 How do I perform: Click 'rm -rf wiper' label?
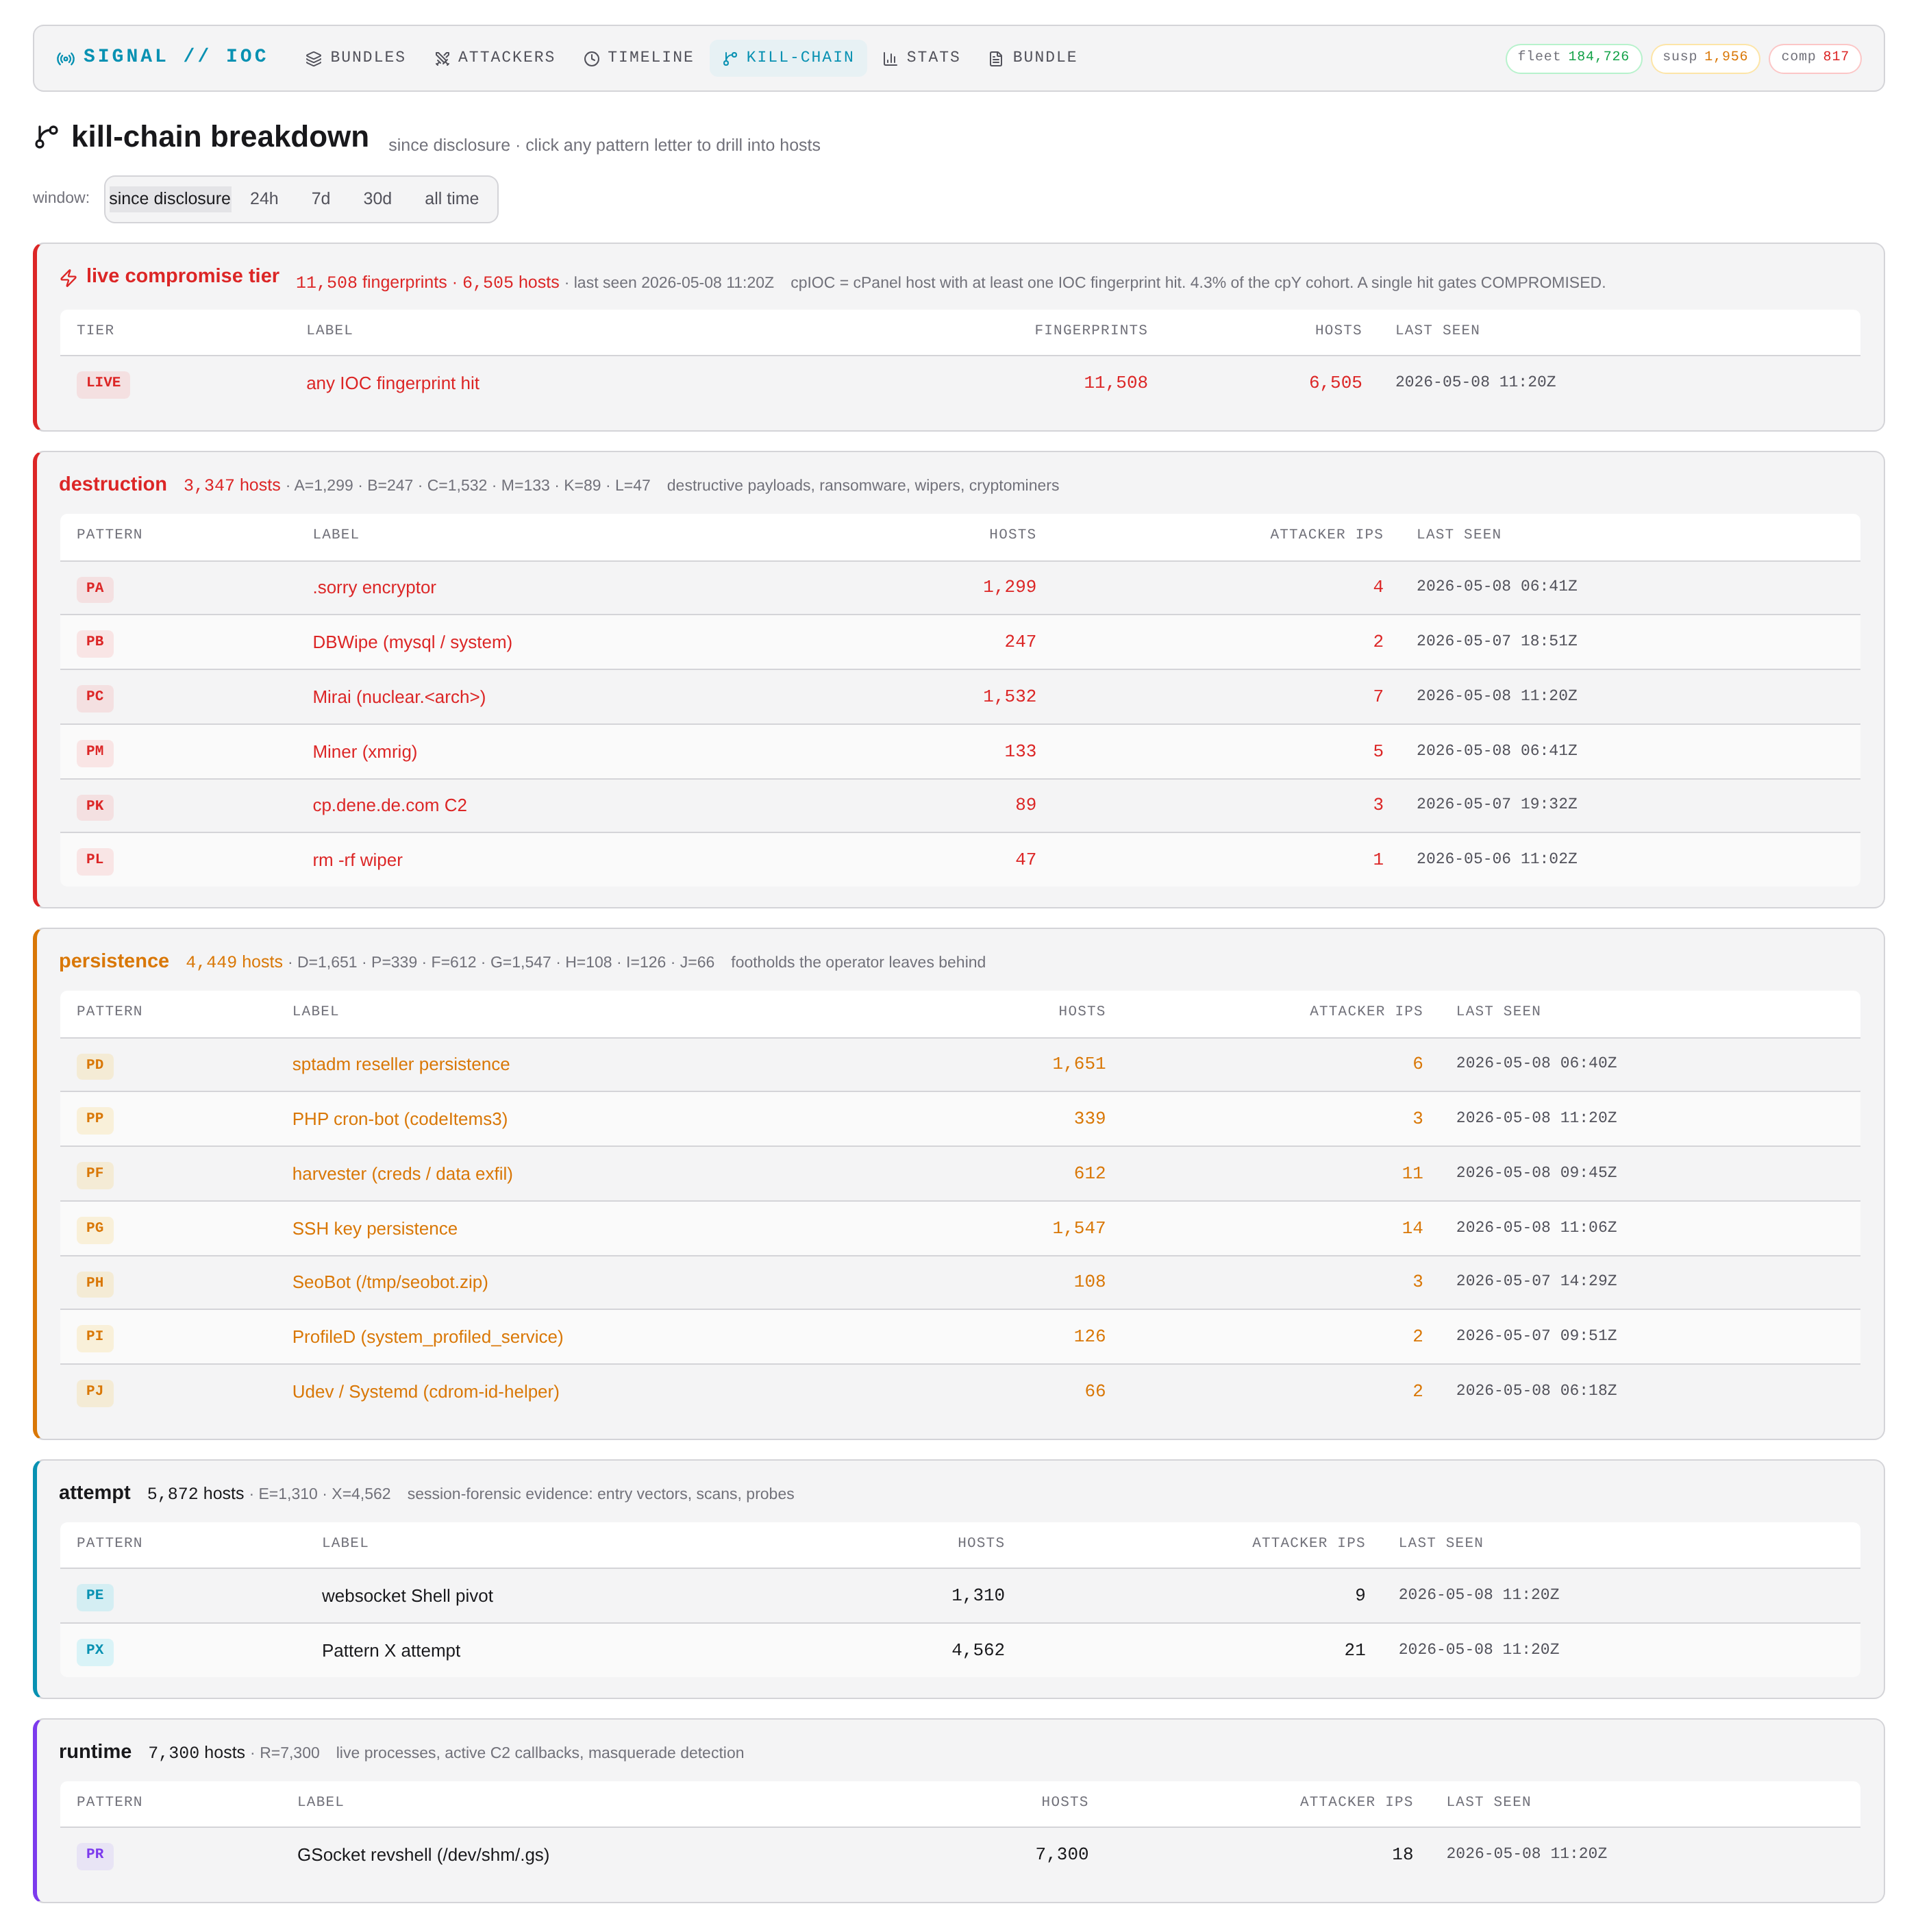click(x=357, y=861)
